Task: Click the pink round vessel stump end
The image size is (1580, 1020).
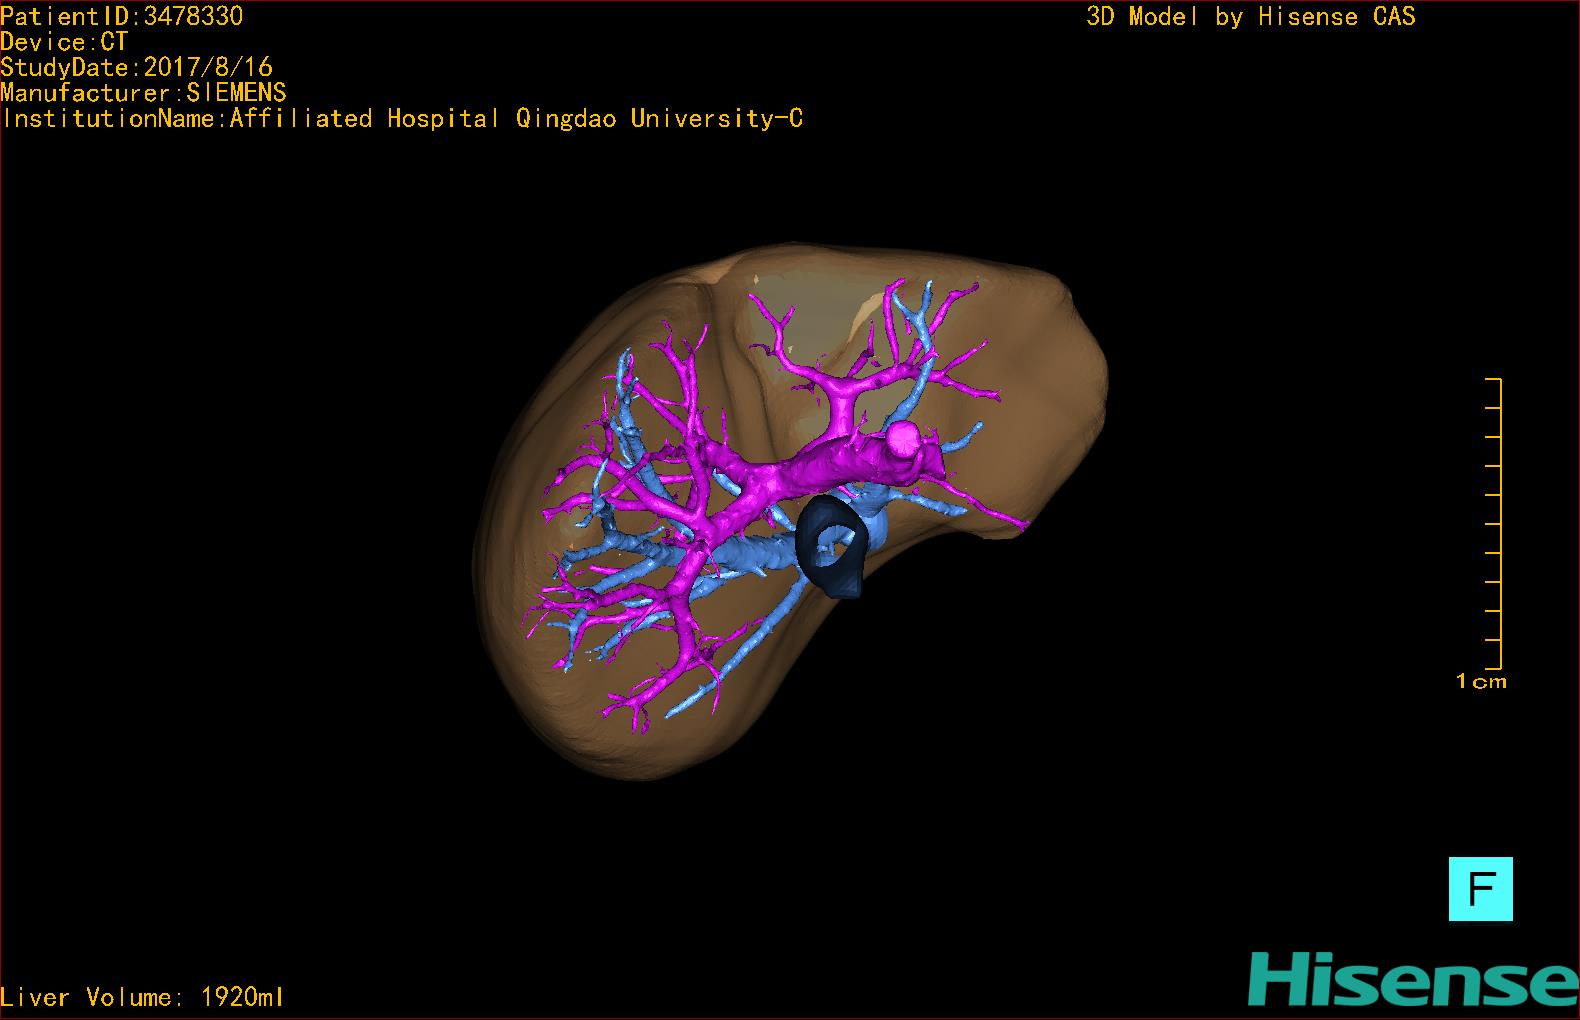Action: click(x=905, y=438)
